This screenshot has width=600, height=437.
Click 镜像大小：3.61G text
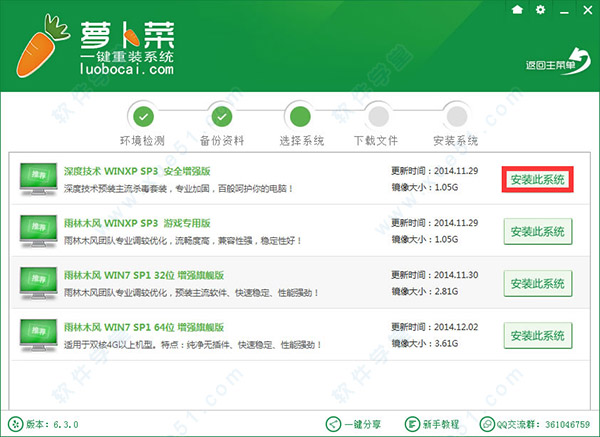point(424,343)
